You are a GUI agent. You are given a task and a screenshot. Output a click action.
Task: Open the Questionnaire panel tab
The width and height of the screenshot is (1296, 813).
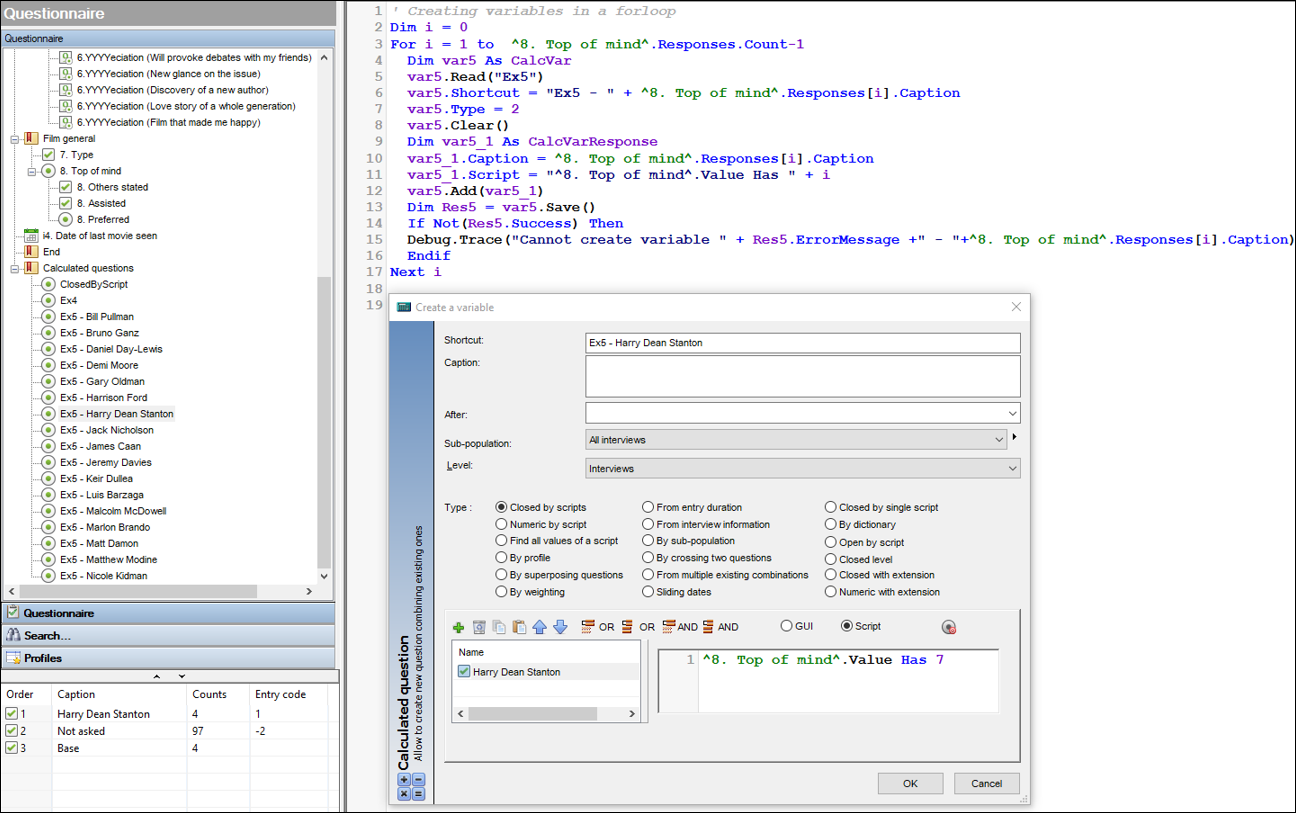tap(168, 613)
